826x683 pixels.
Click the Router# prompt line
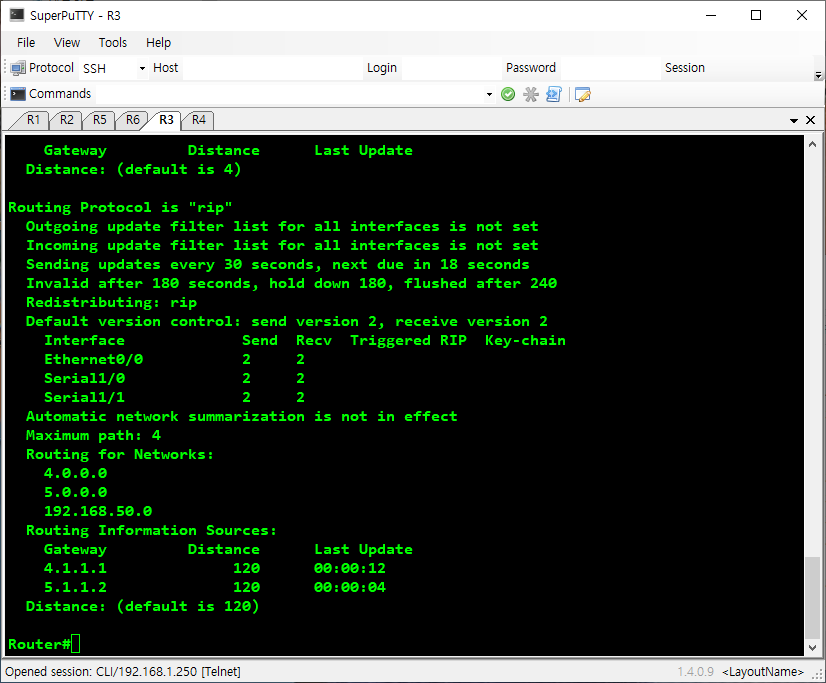44,644
